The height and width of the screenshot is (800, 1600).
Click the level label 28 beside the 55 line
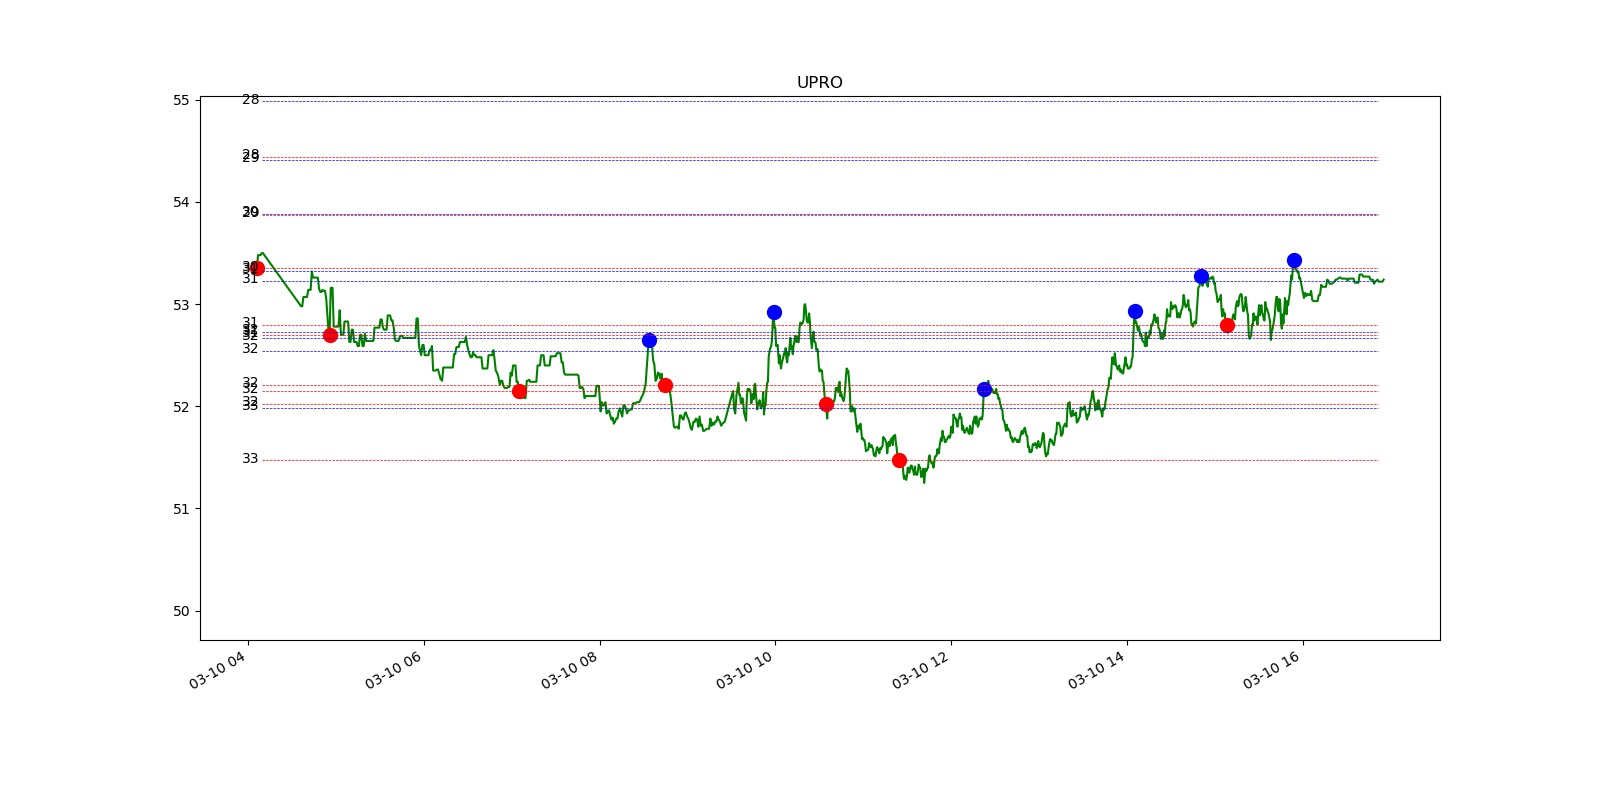pyautogui.click(x=250, y=100)
